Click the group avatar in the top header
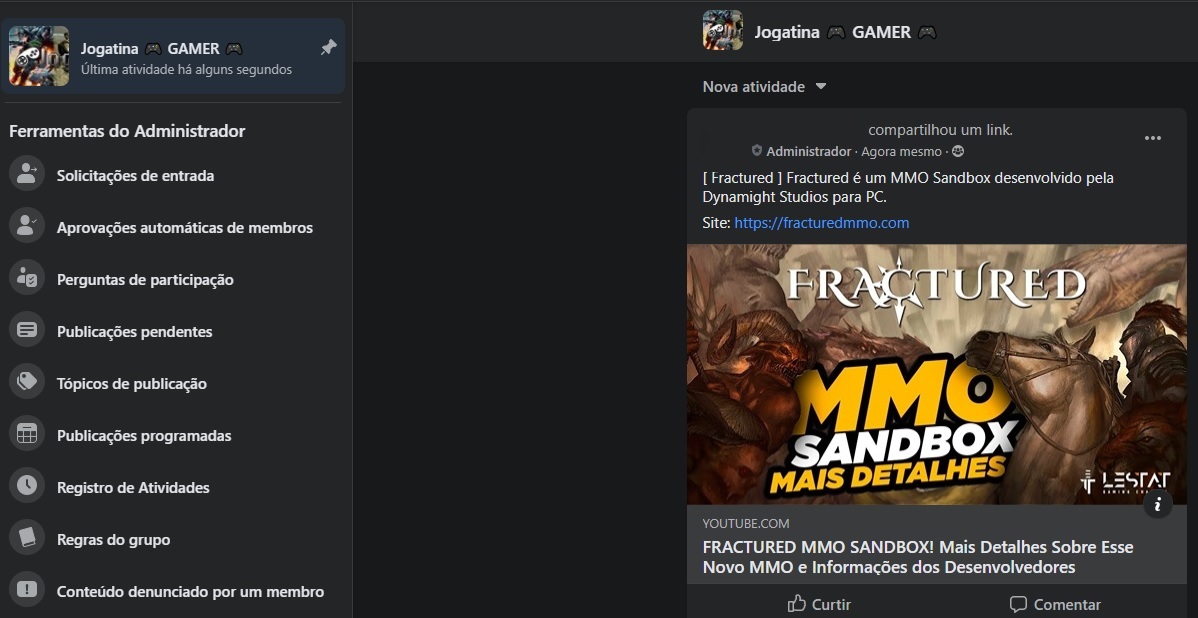The width and height of the screenshot is (1198, 618). pos(723,31)
